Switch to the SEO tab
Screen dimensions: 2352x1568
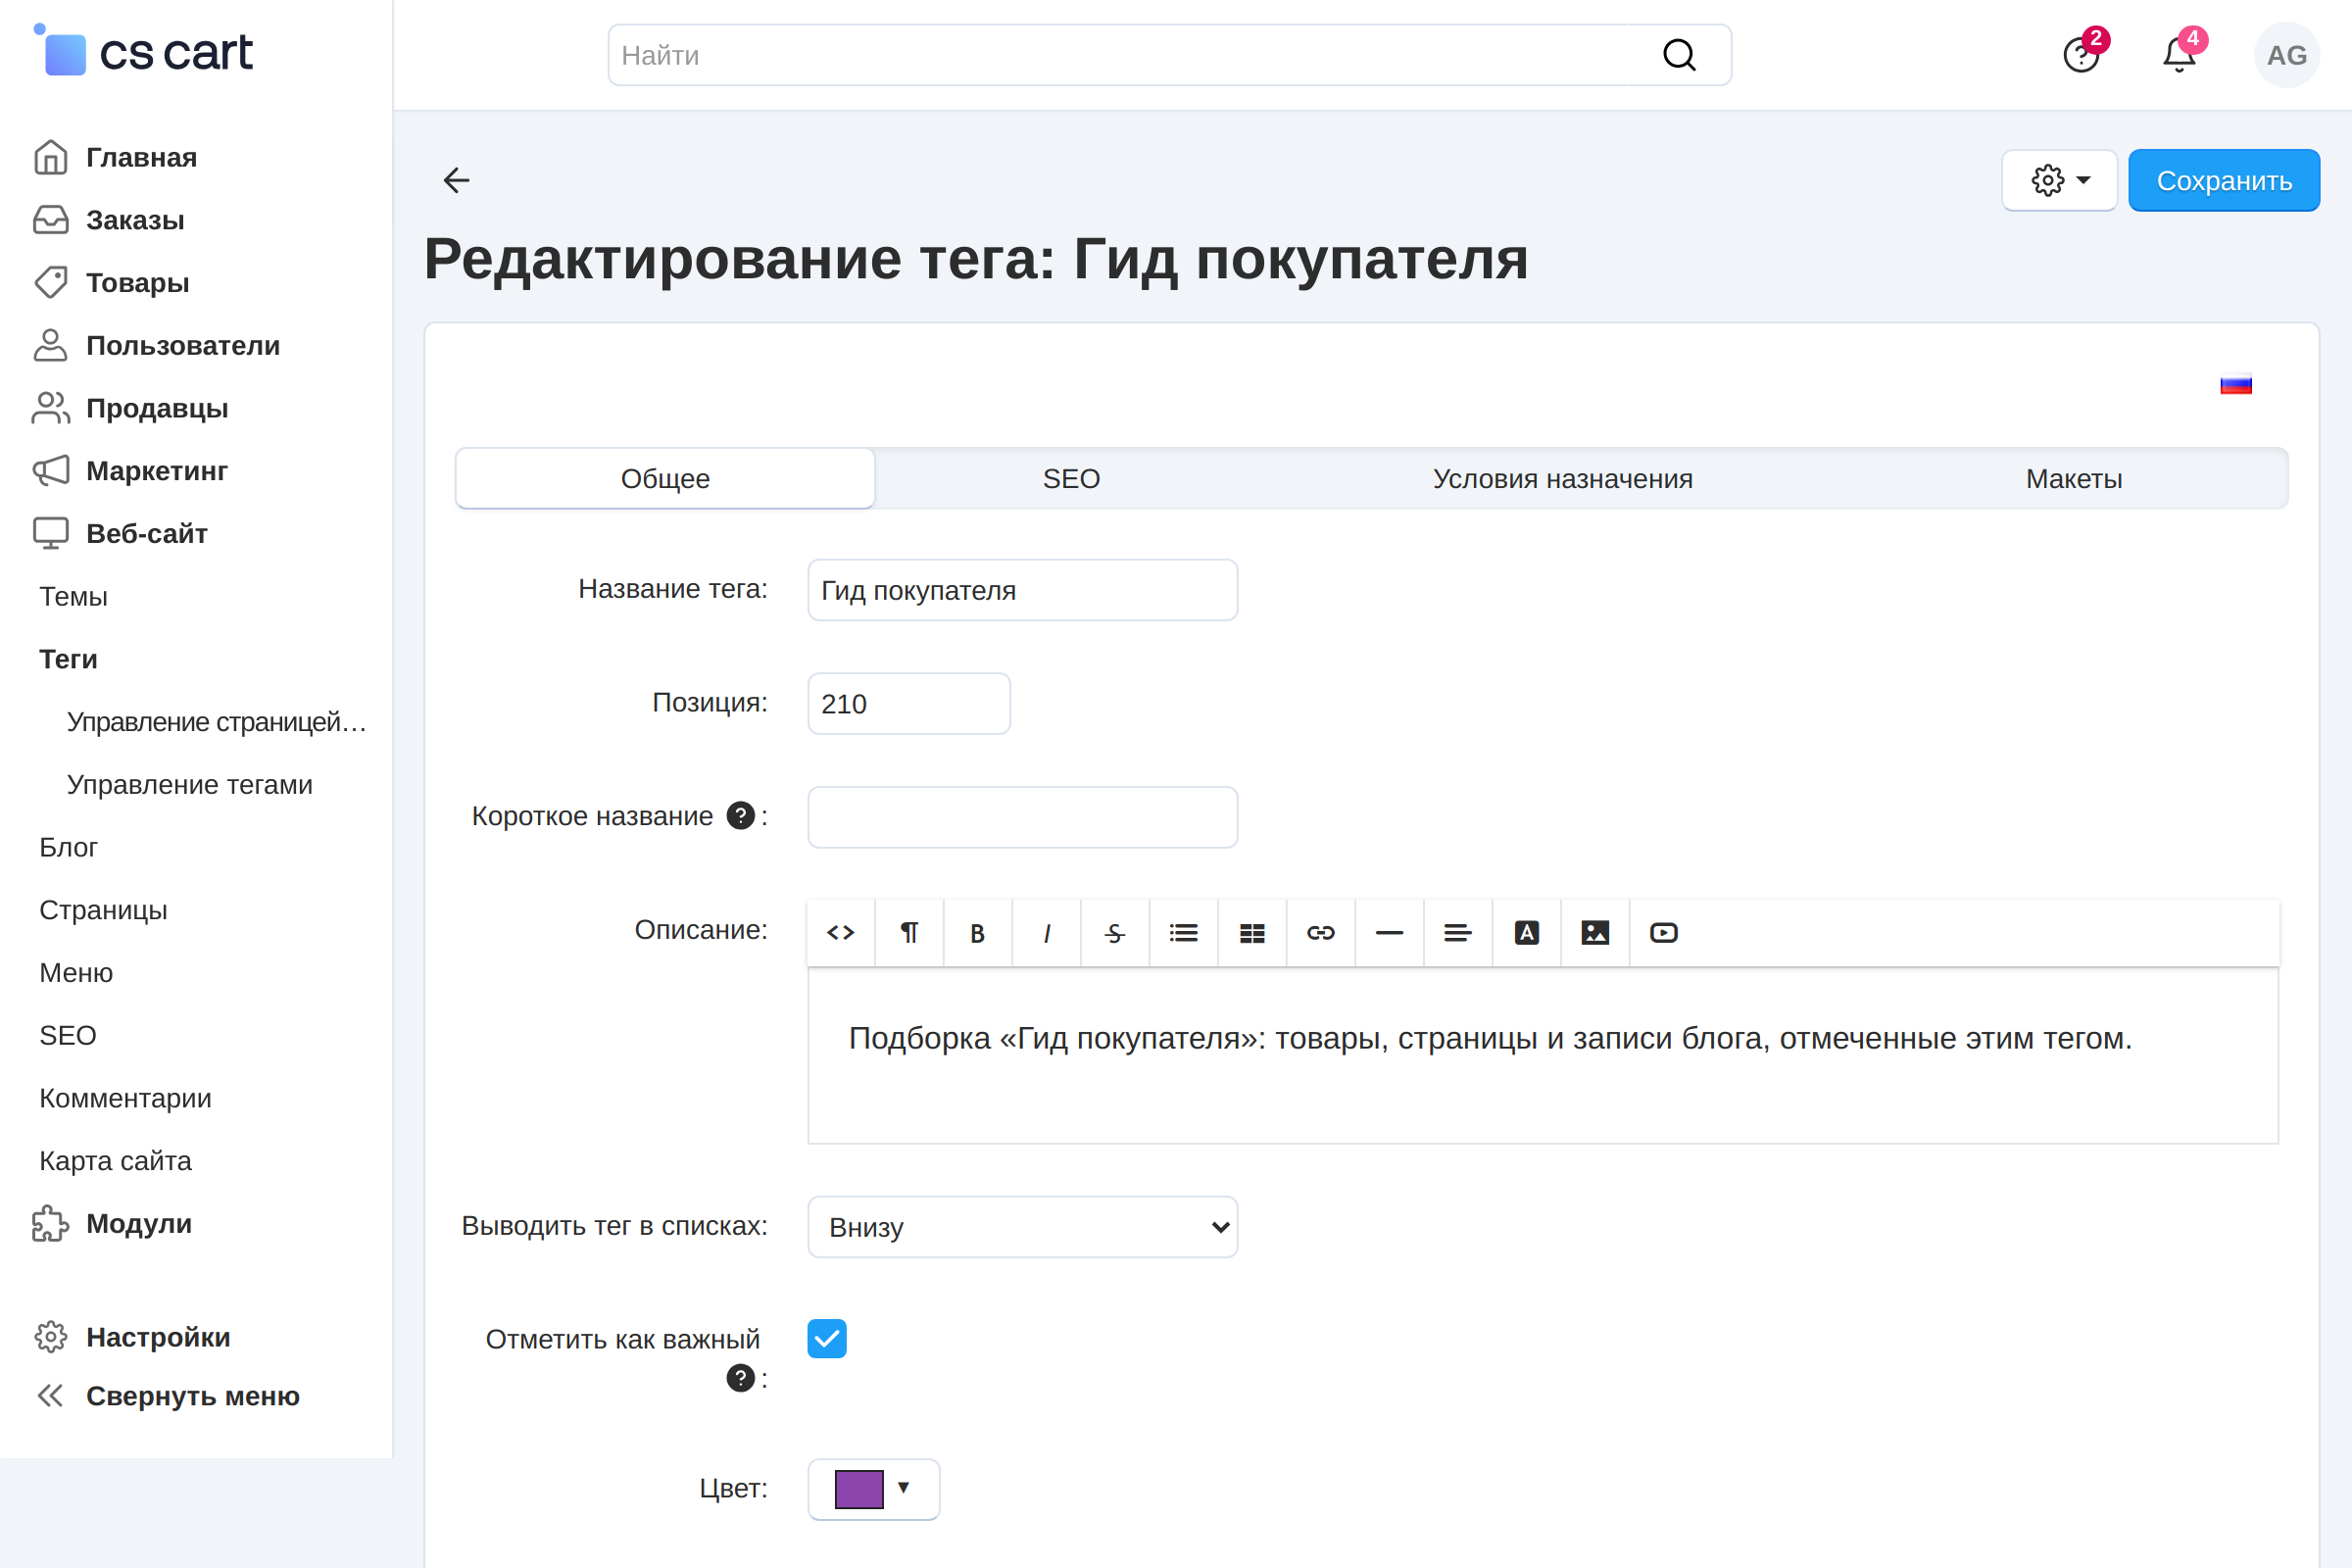point(1071,479)
